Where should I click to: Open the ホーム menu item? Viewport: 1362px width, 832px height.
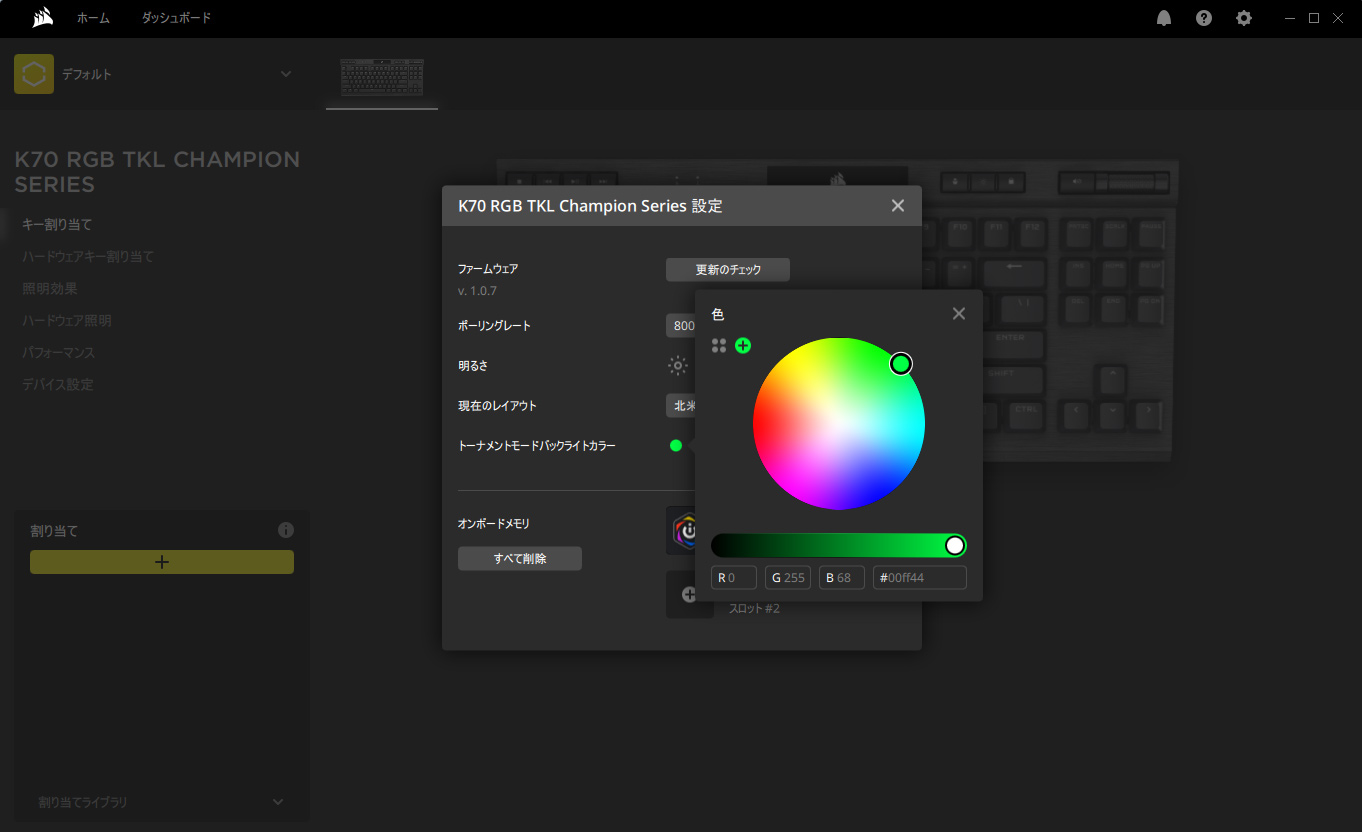click(93, 18)
